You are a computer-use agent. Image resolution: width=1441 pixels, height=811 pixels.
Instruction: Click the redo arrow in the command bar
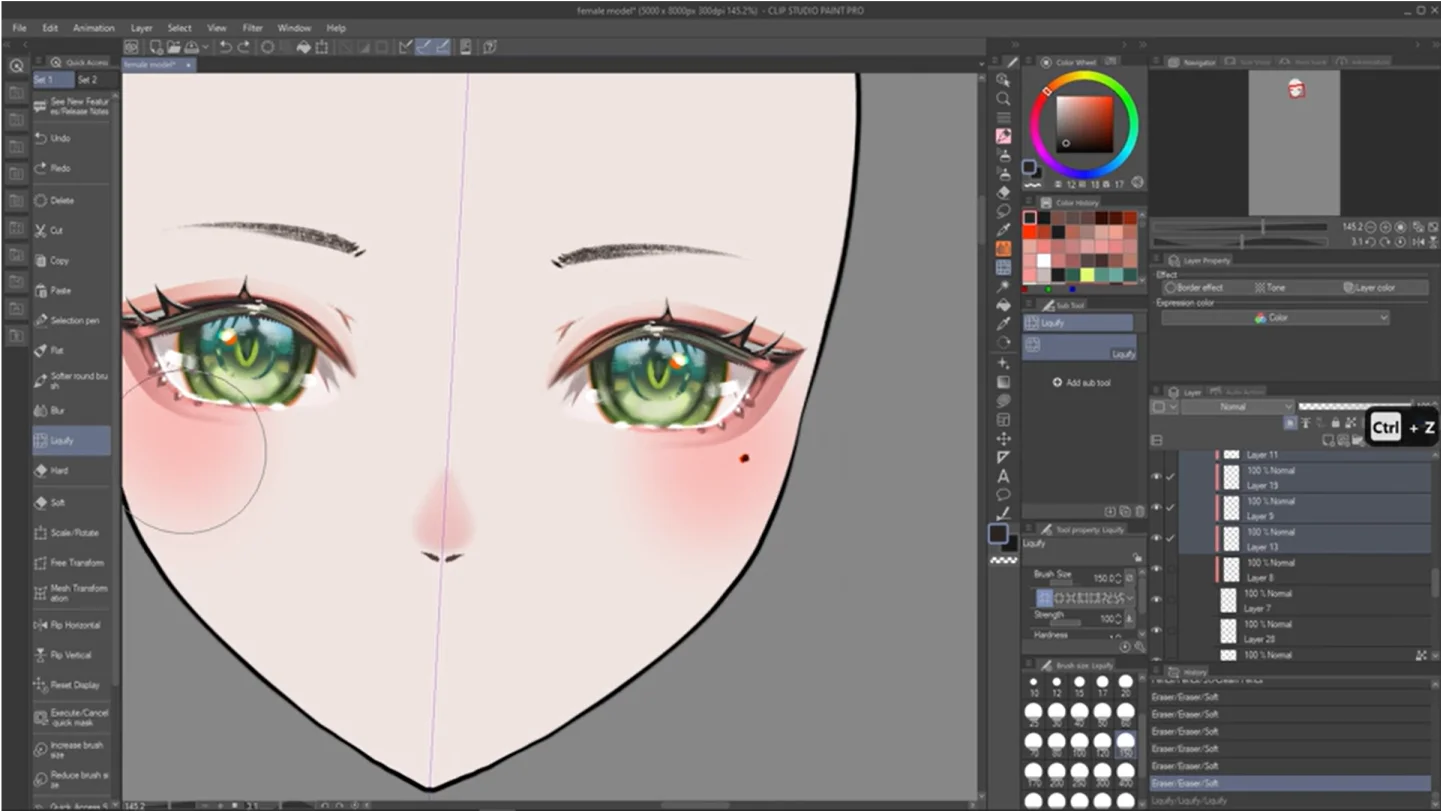coord(243,47)
